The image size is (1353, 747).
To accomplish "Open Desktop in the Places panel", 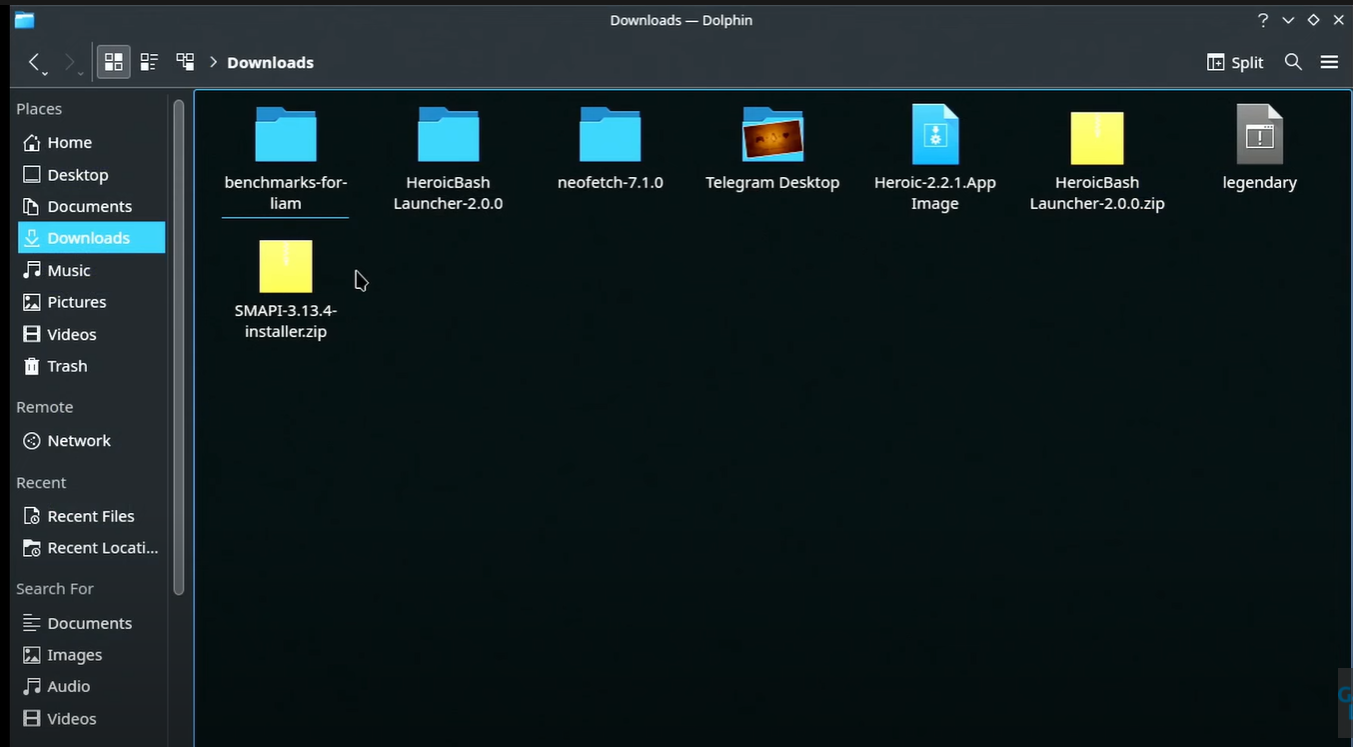I will [91, 174].
